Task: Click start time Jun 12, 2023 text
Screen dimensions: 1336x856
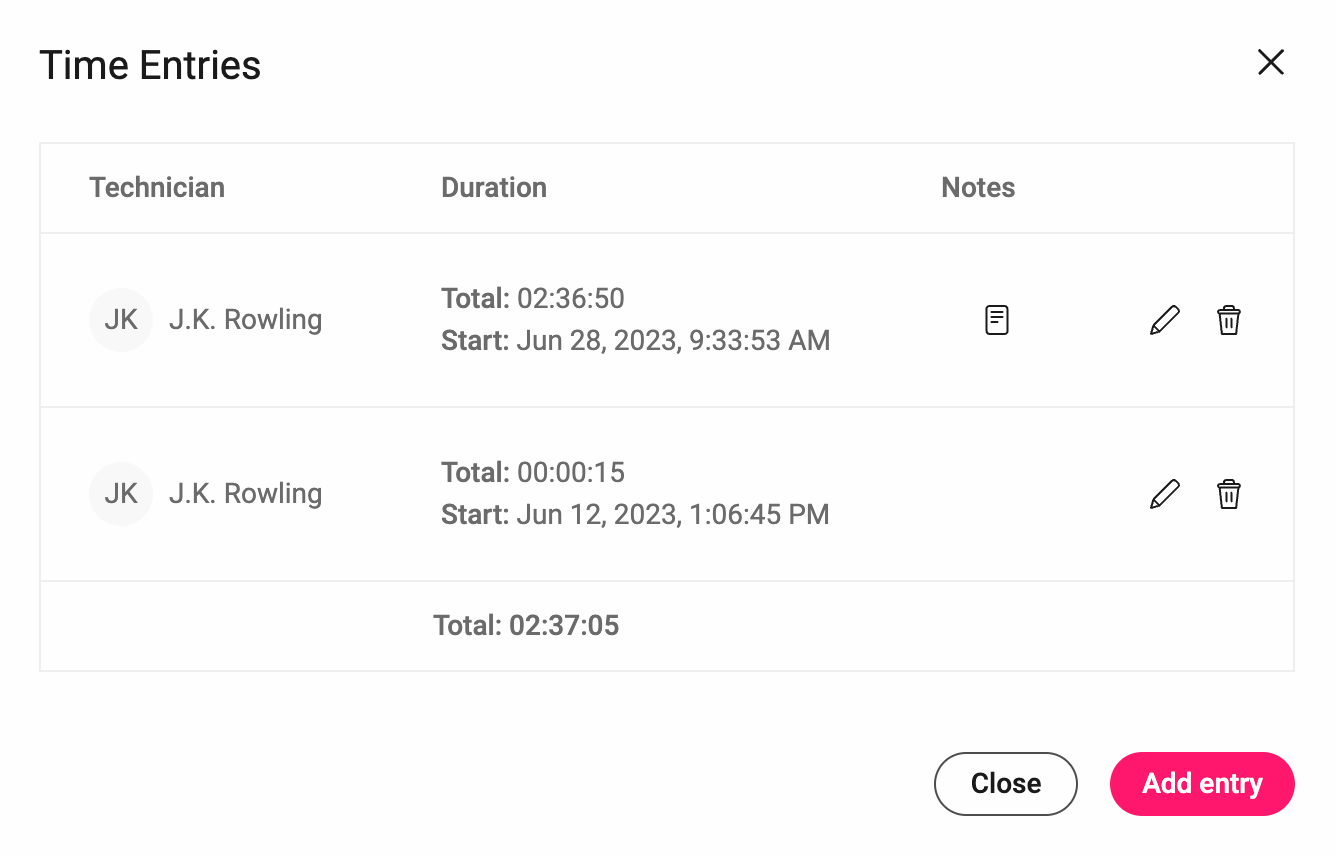Action: [x=635, y=515]
